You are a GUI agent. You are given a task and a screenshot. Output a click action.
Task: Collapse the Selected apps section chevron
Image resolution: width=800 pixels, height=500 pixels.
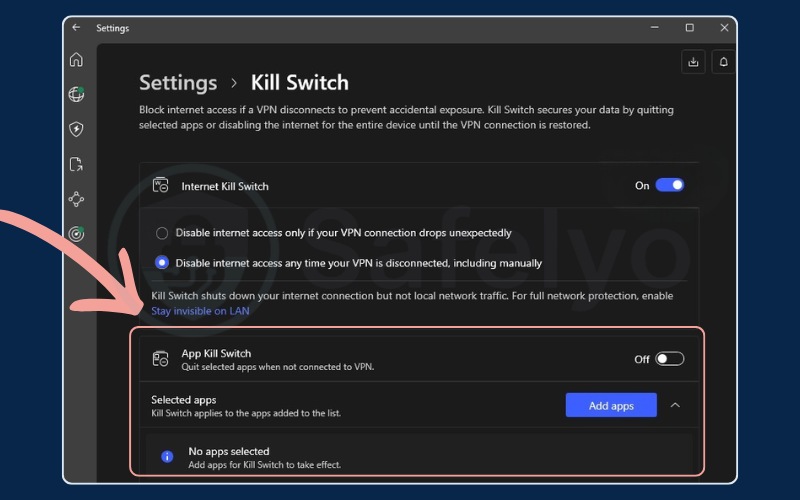(675, 405)
